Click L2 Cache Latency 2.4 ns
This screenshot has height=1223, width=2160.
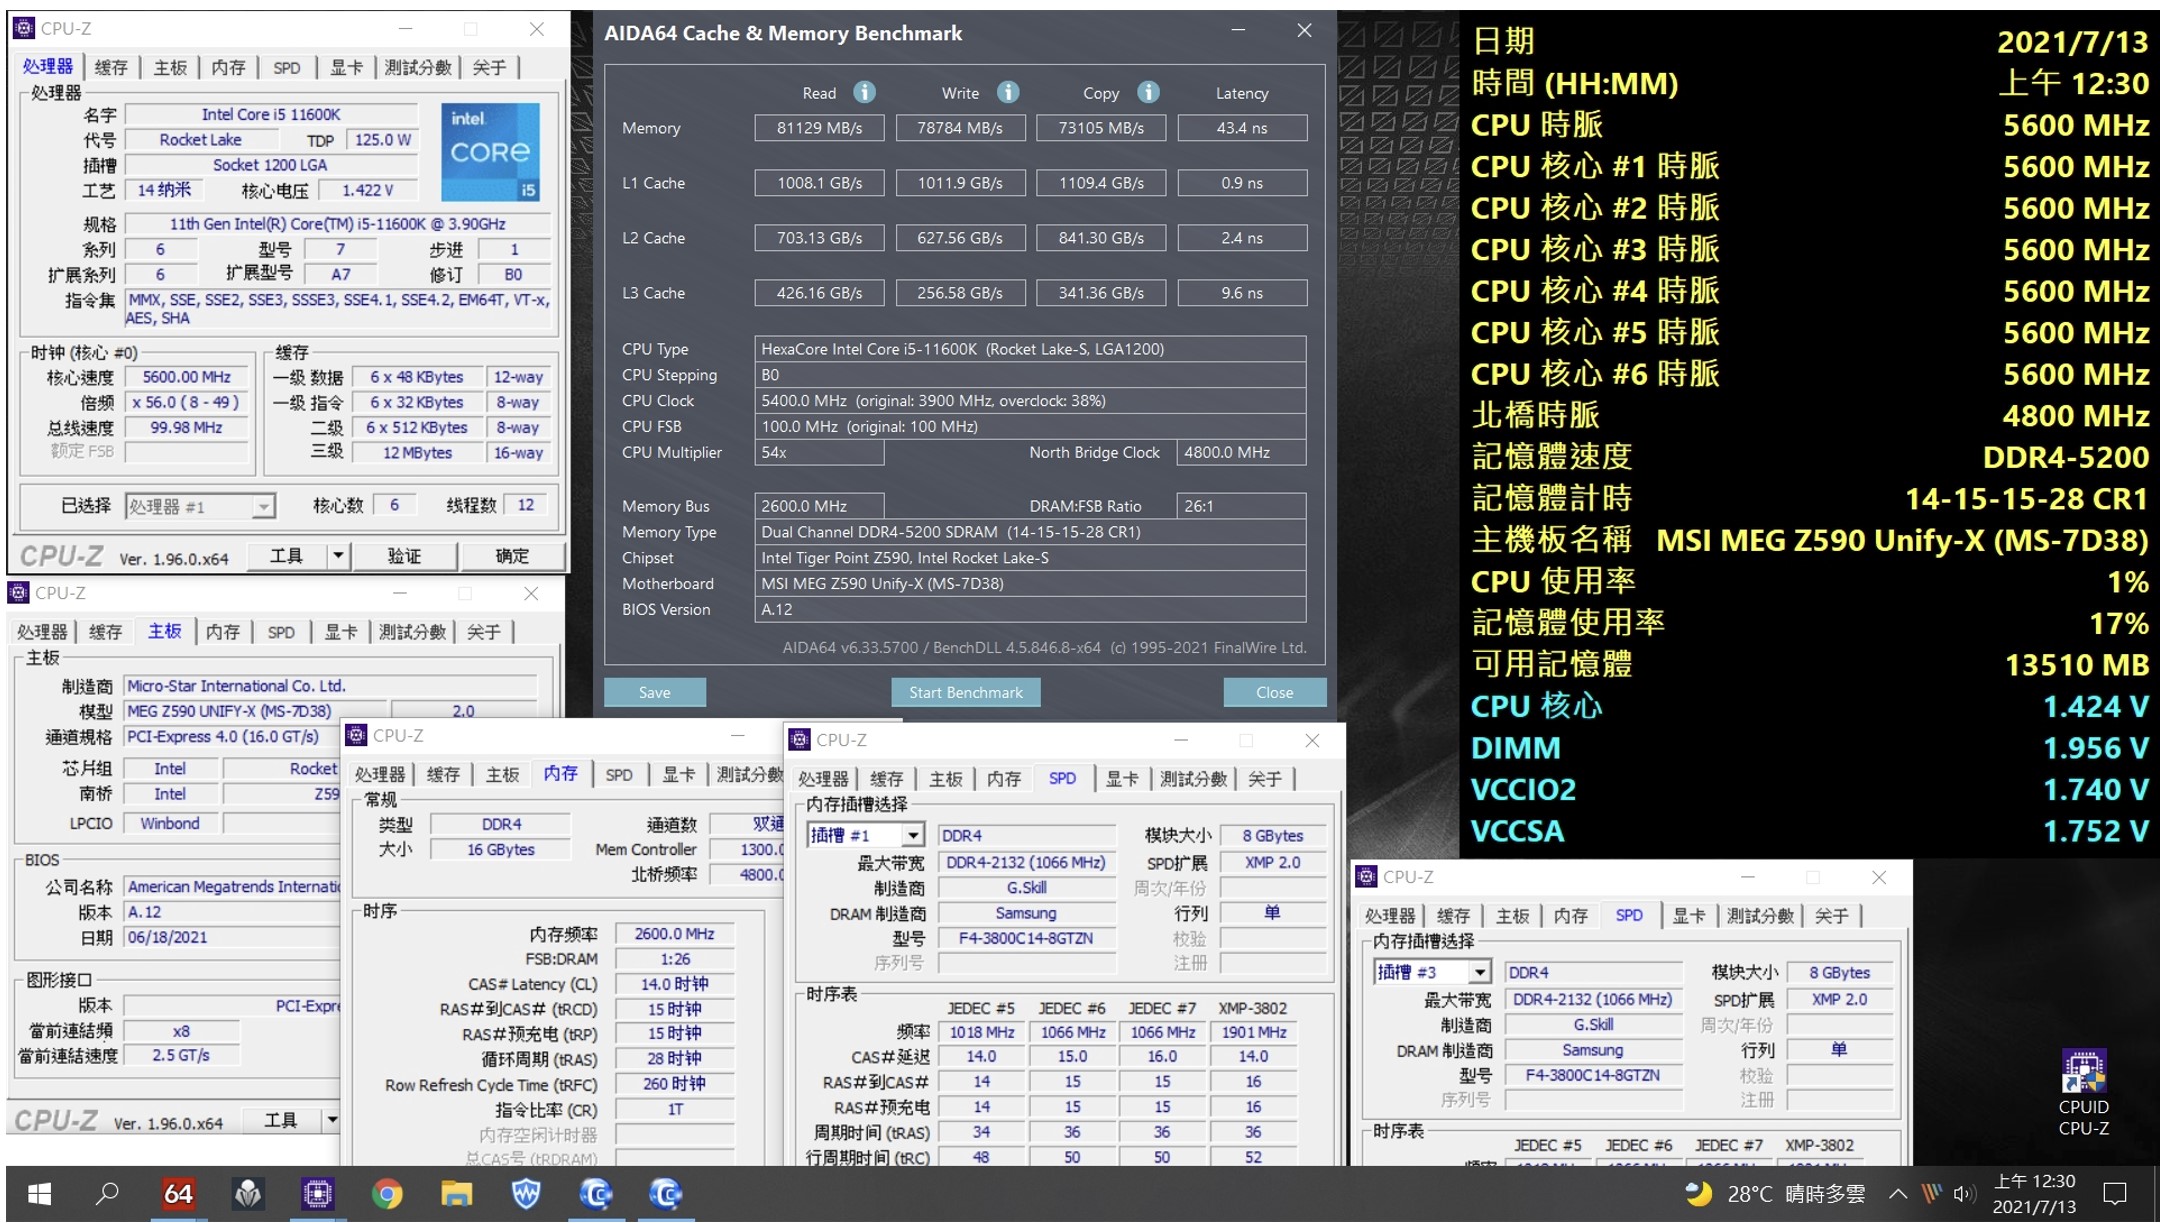coord(1242,238)
